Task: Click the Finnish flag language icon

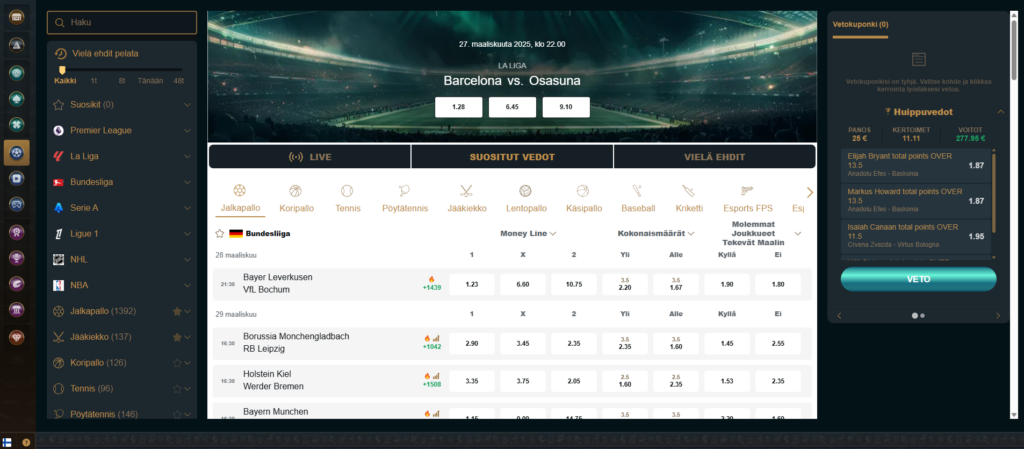Action: 8,441
